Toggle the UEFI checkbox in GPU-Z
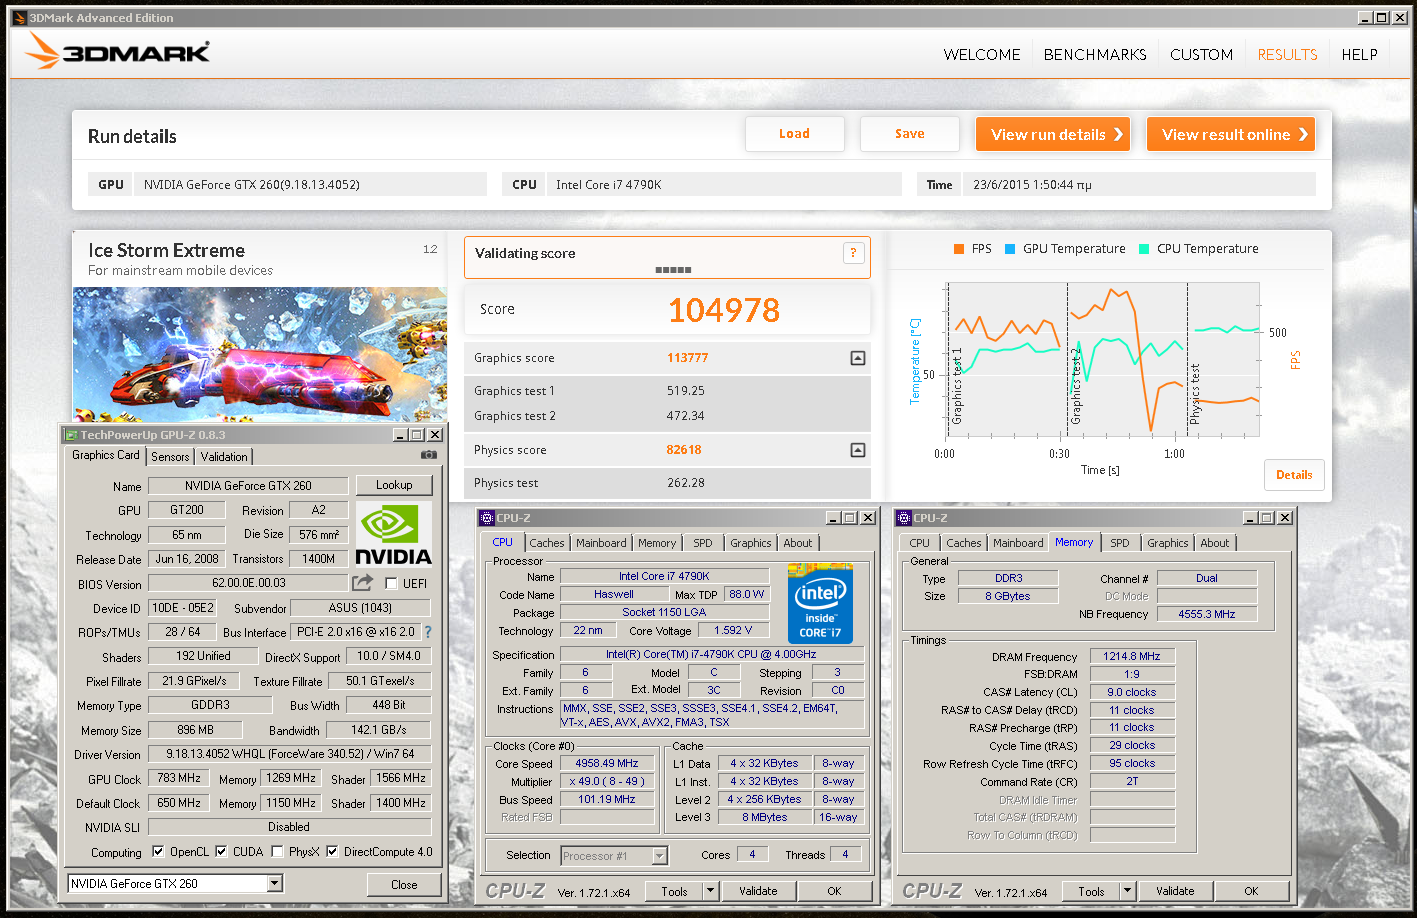 point(391,584)
